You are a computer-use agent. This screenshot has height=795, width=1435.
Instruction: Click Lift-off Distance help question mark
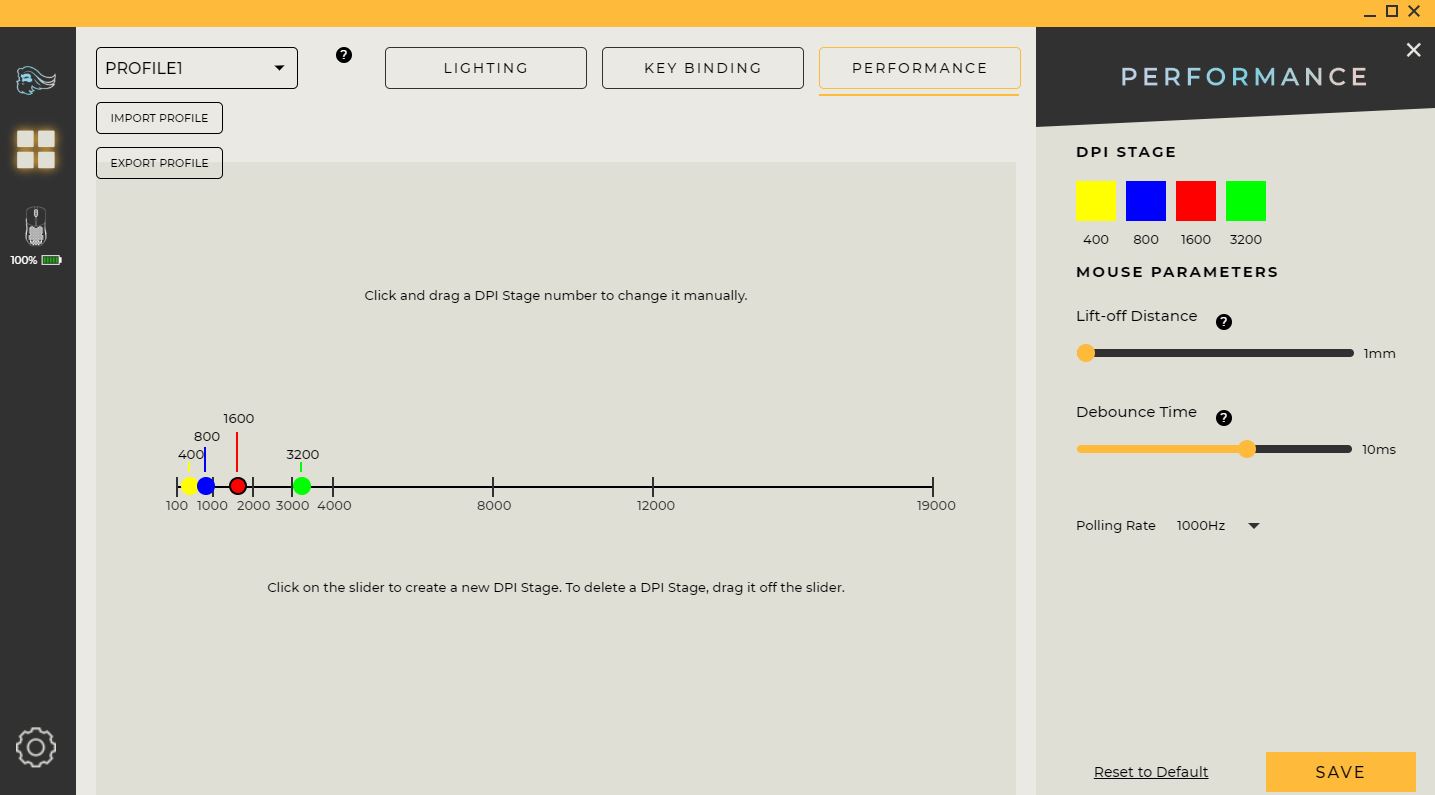tap(1223, 322)
